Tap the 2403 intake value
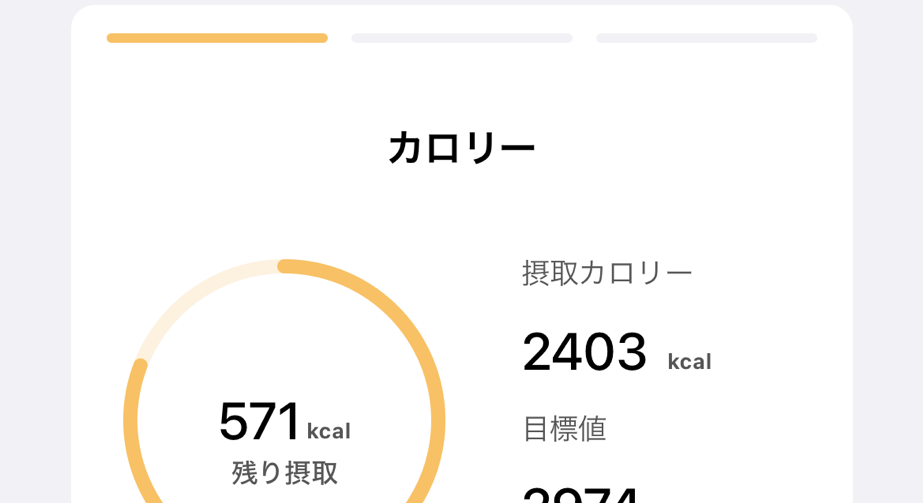 (585, 353)
